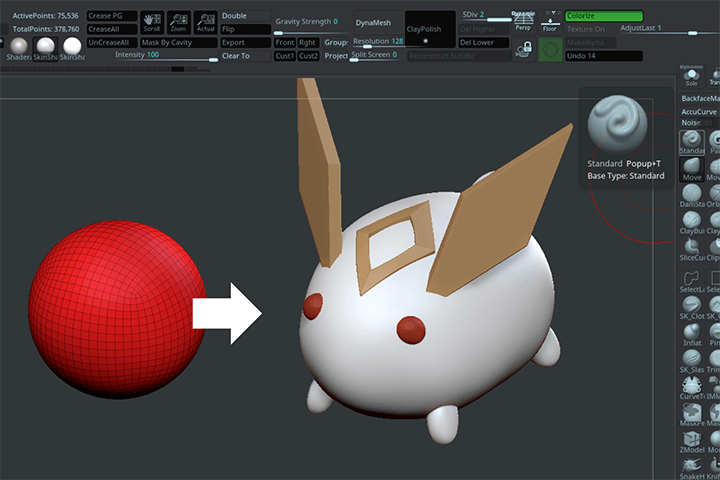Click the camera lock icon
This screenshot has width=720, height=480.
point(524,49)
